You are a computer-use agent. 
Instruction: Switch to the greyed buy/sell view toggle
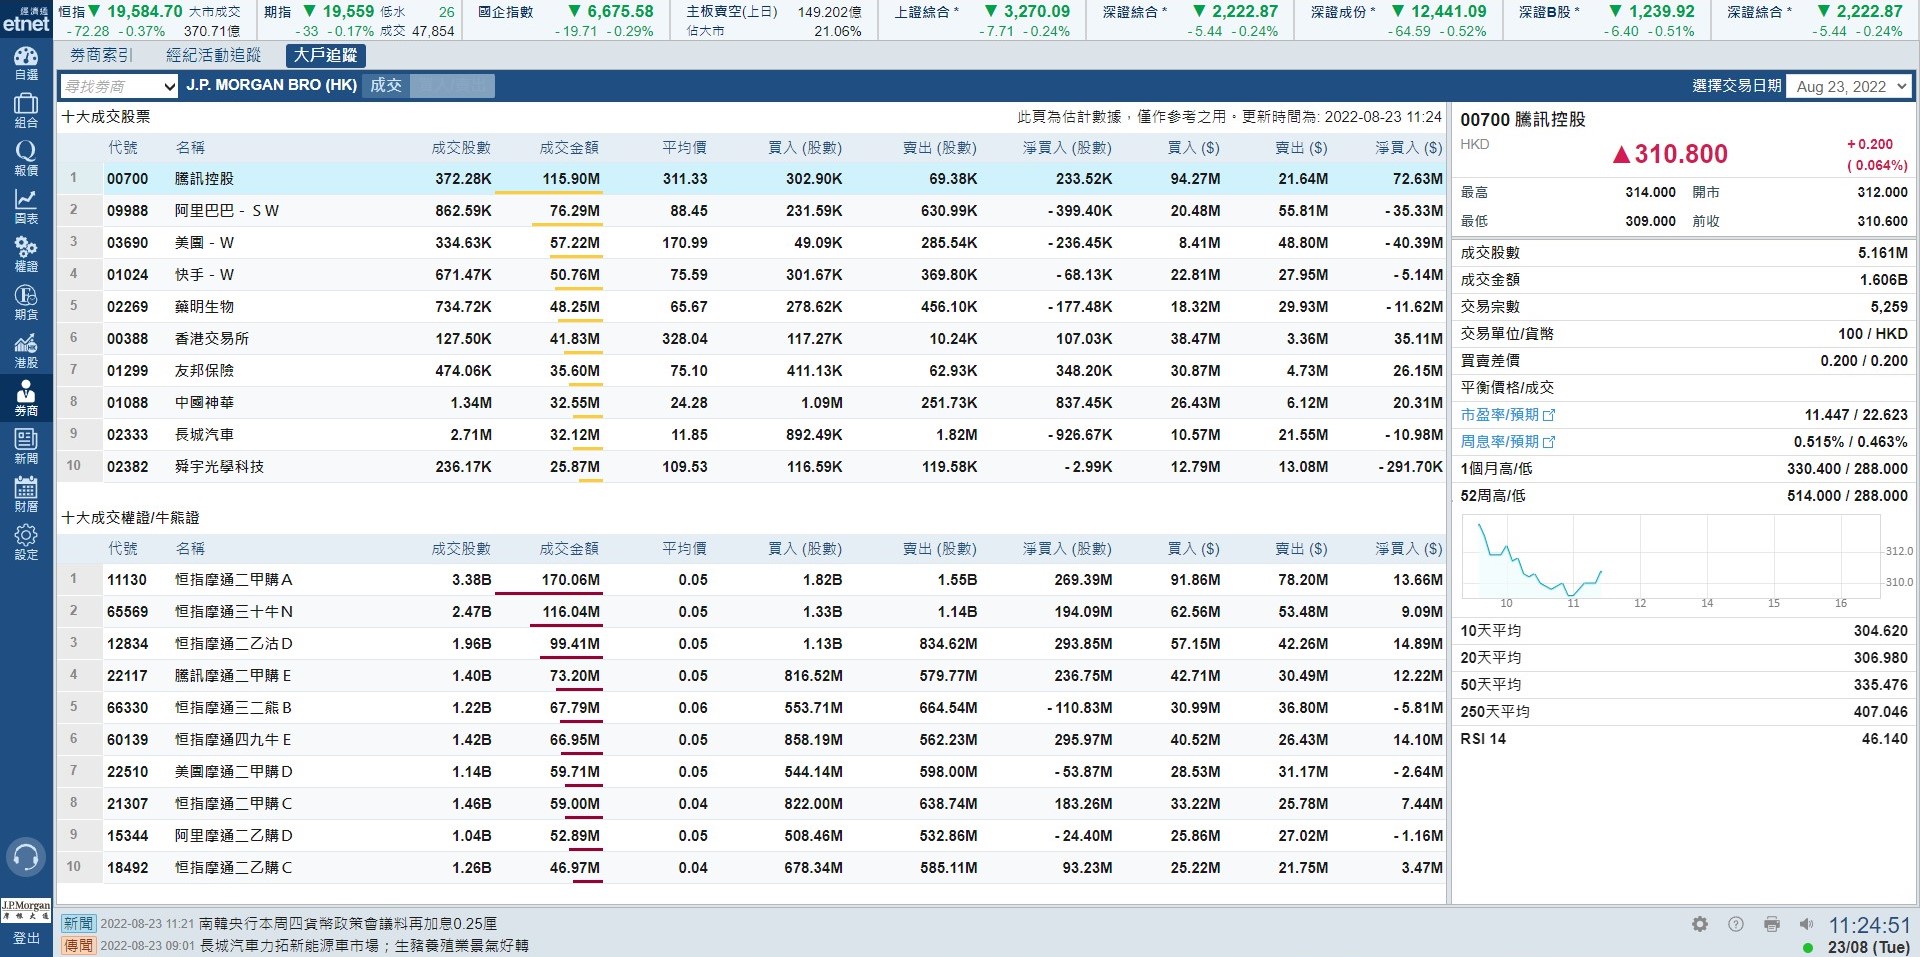[453, 86]
